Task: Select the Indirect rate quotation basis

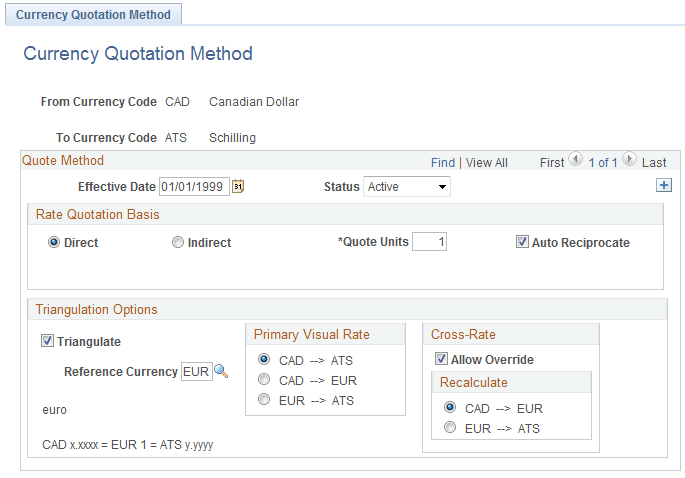Action: pos(178,242)
